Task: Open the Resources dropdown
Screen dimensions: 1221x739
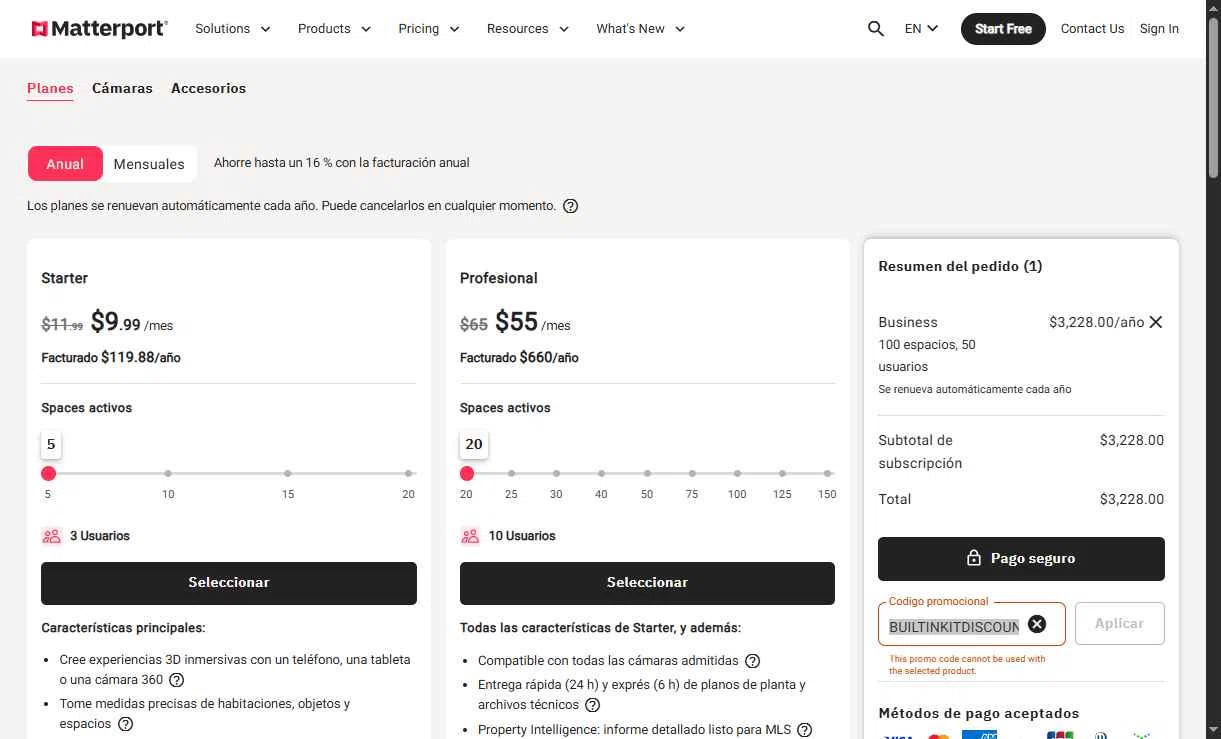Action: [528, 29]
